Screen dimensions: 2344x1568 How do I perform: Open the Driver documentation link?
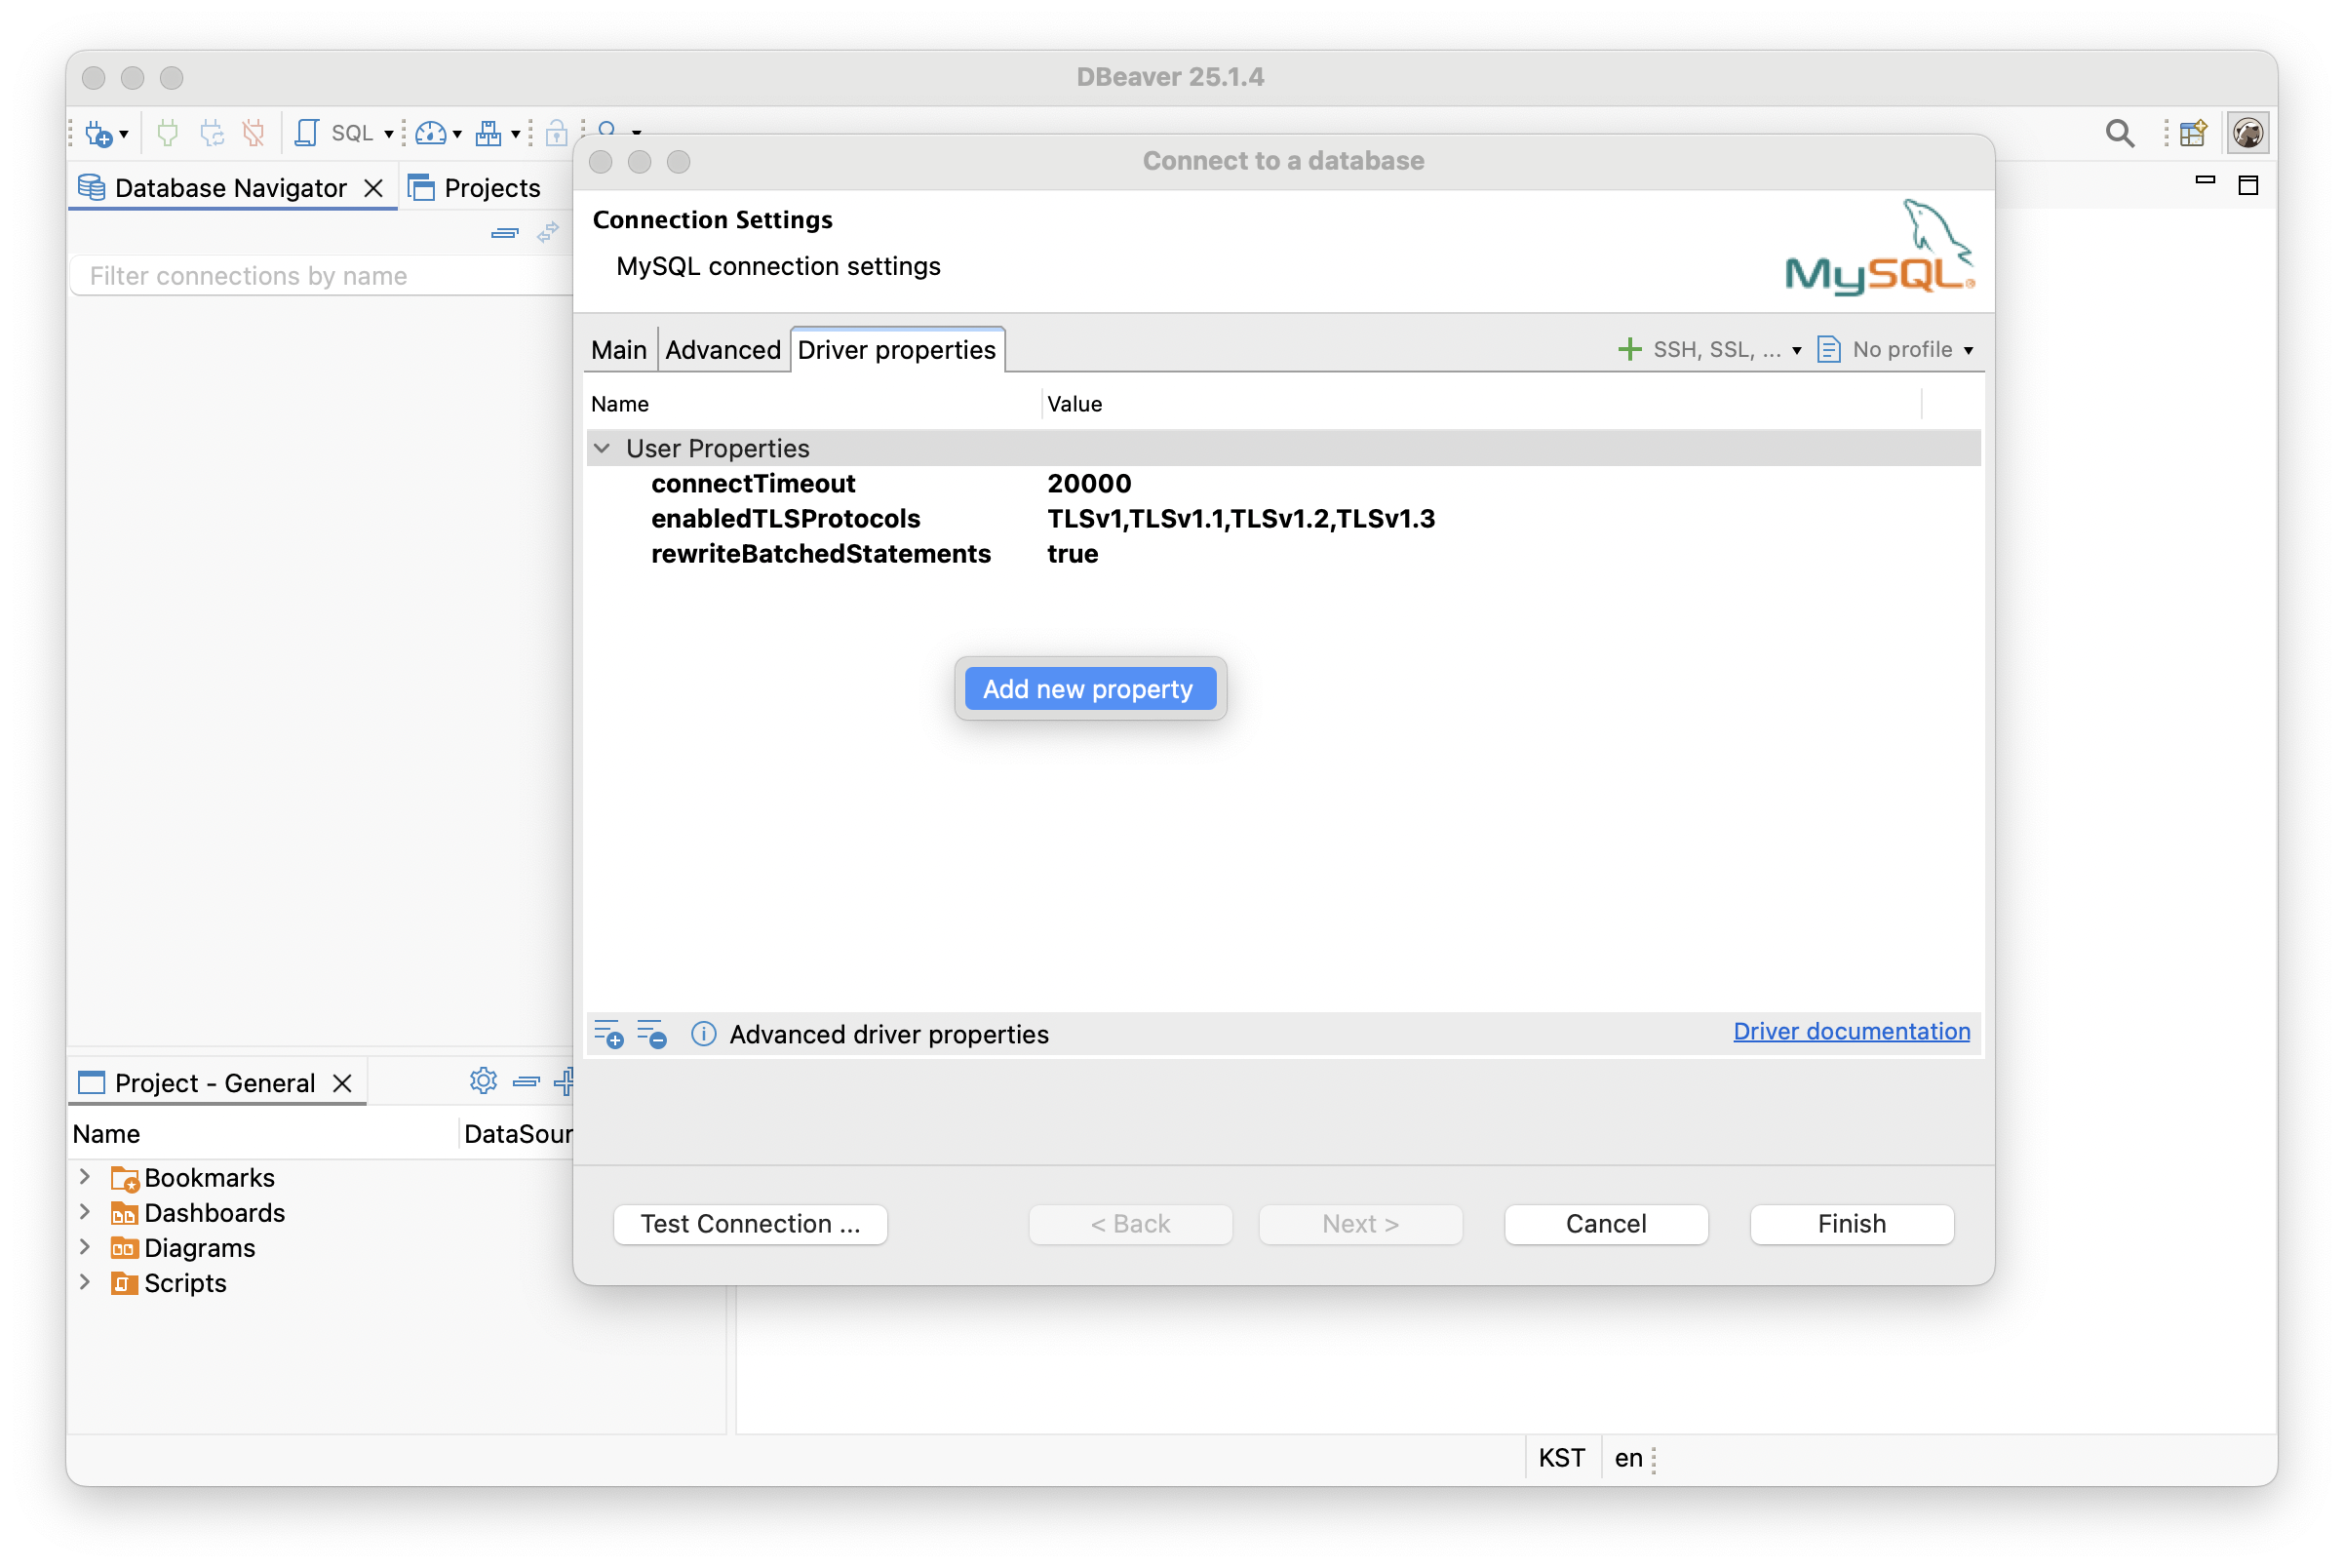pos(1851,1031)
